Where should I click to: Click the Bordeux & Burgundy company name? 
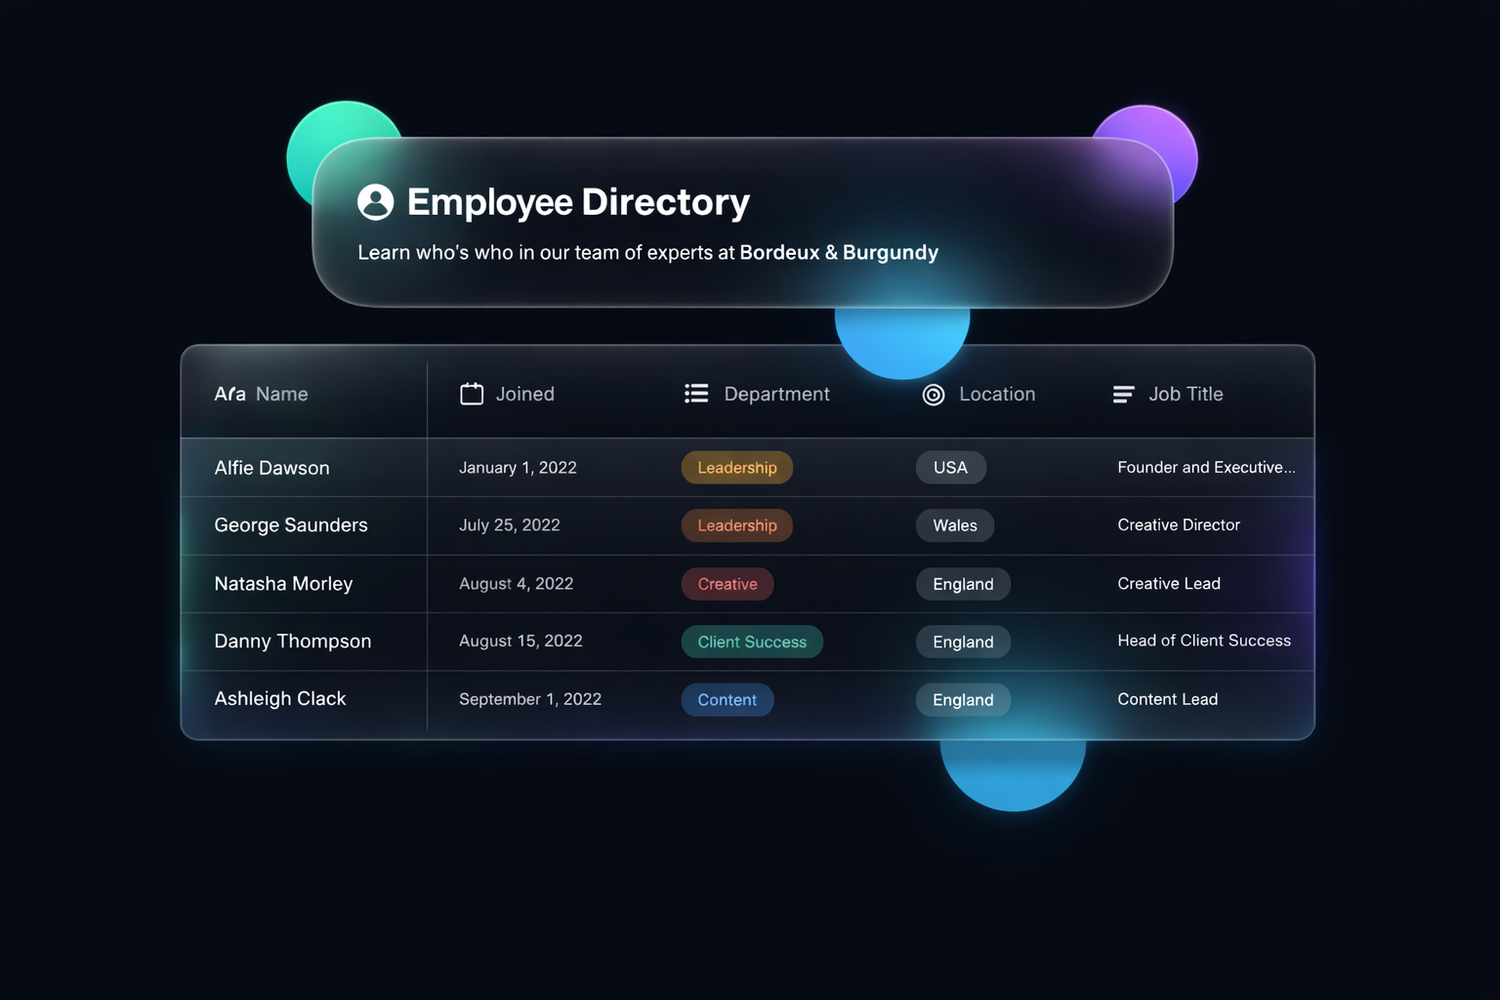tap(839, 252)
